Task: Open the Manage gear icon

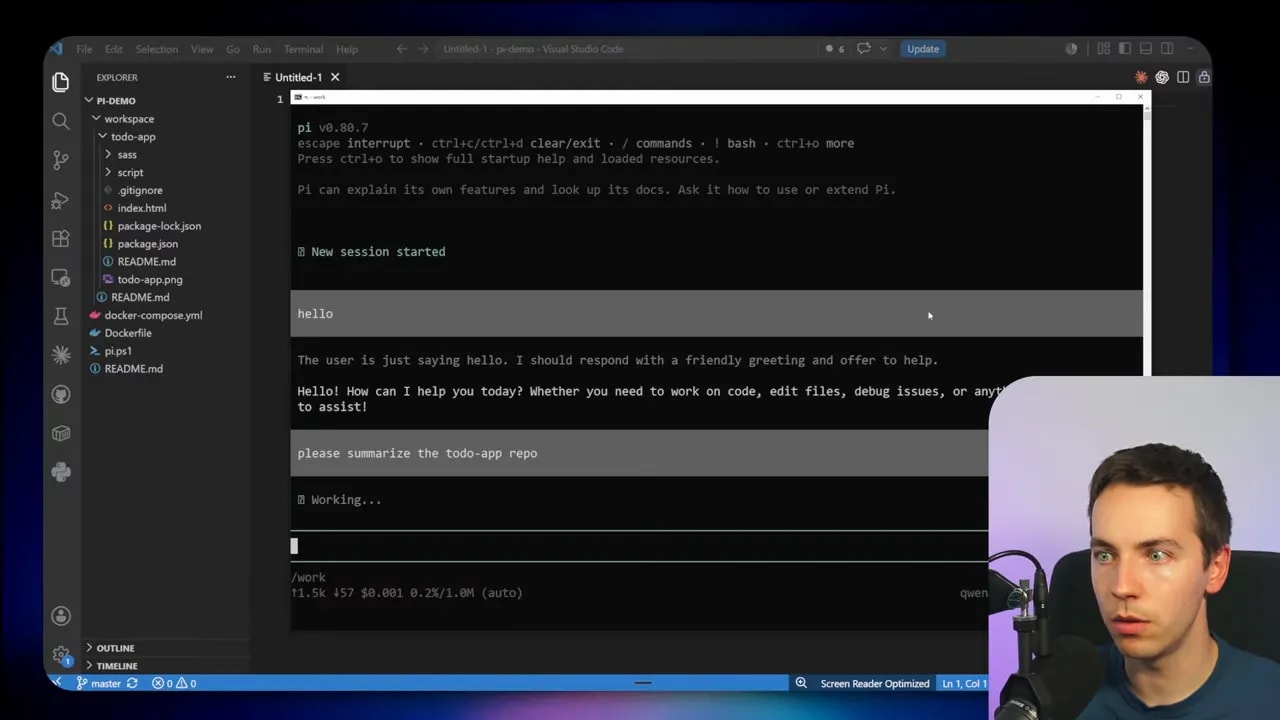Action: click(x=61, y=654)
